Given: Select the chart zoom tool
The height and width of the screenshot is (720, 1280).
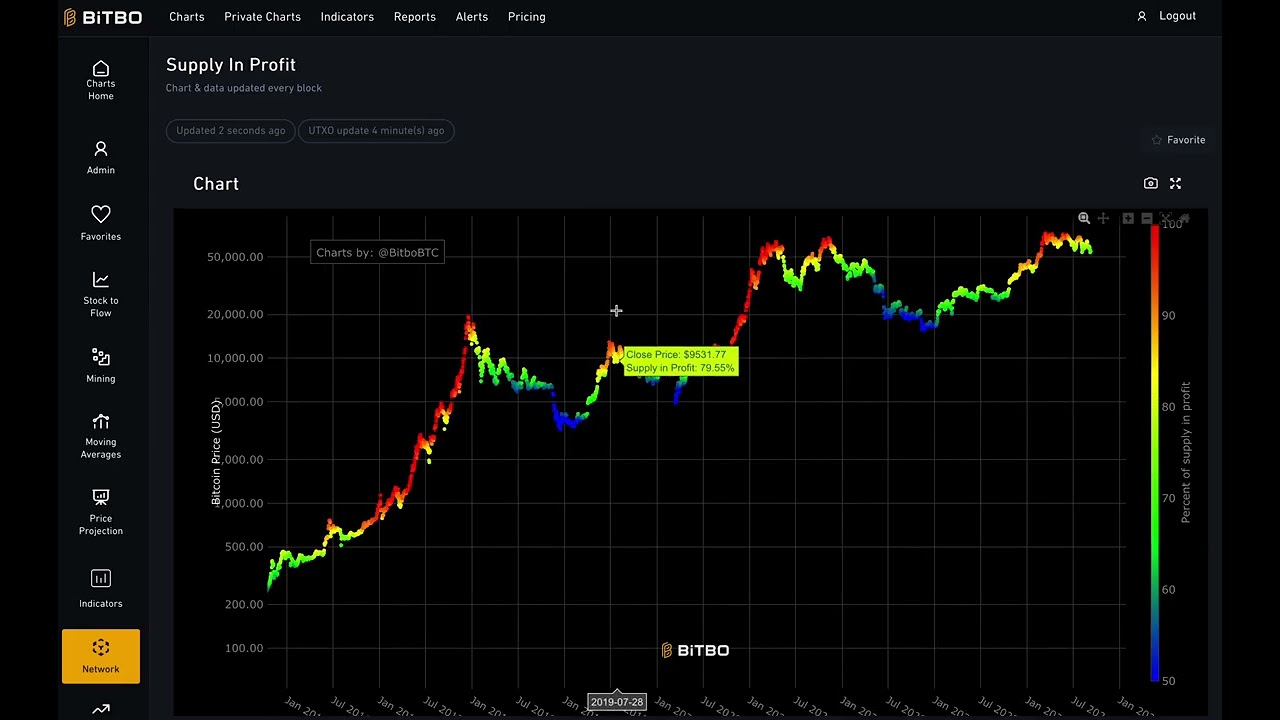Looking at the screenshot, I should click(1084, 218).
